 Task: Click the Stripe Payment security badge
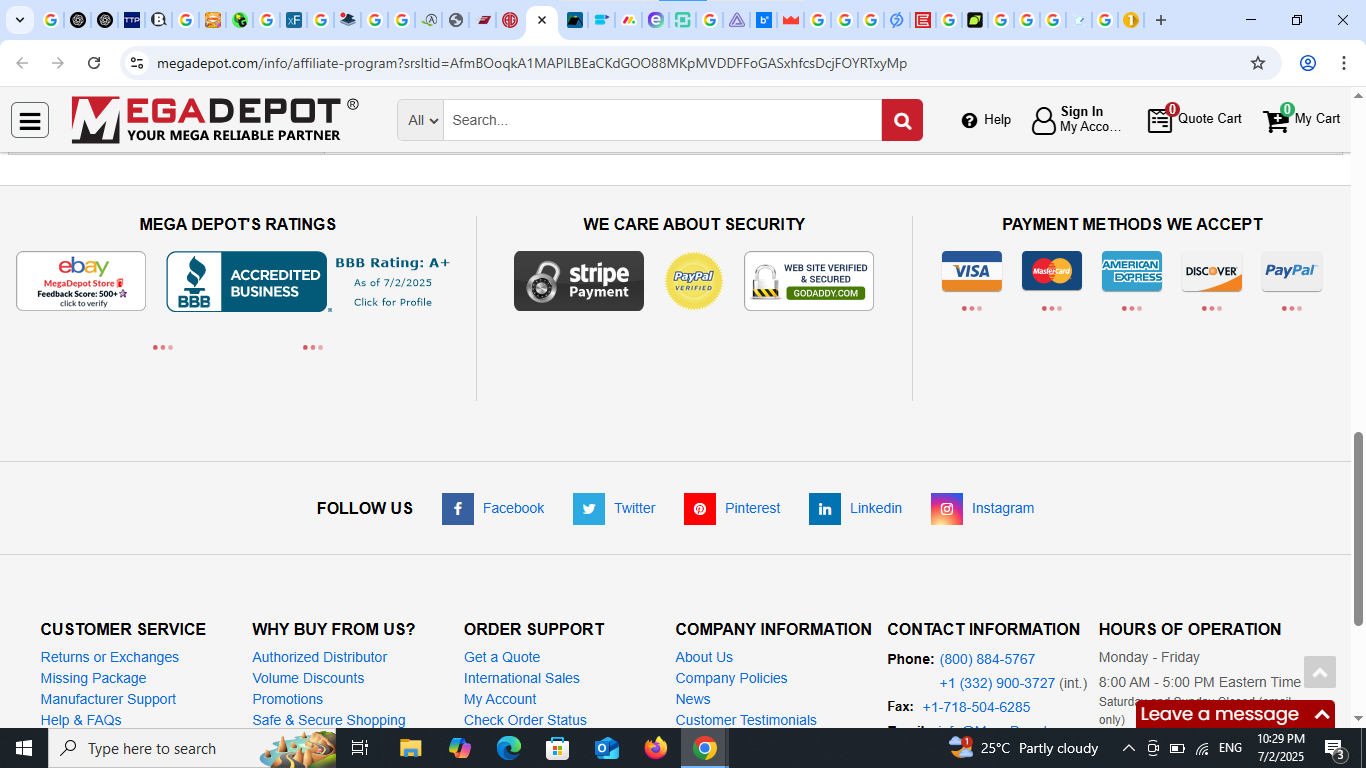[x=579, y=281]
